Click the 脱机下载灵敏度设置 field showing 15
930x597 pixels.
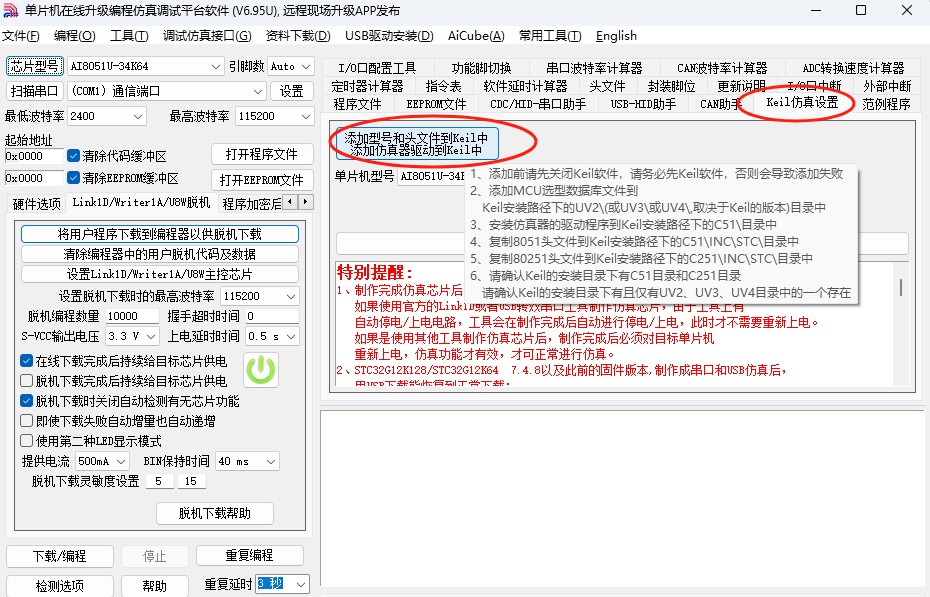[x=191, y=481]
